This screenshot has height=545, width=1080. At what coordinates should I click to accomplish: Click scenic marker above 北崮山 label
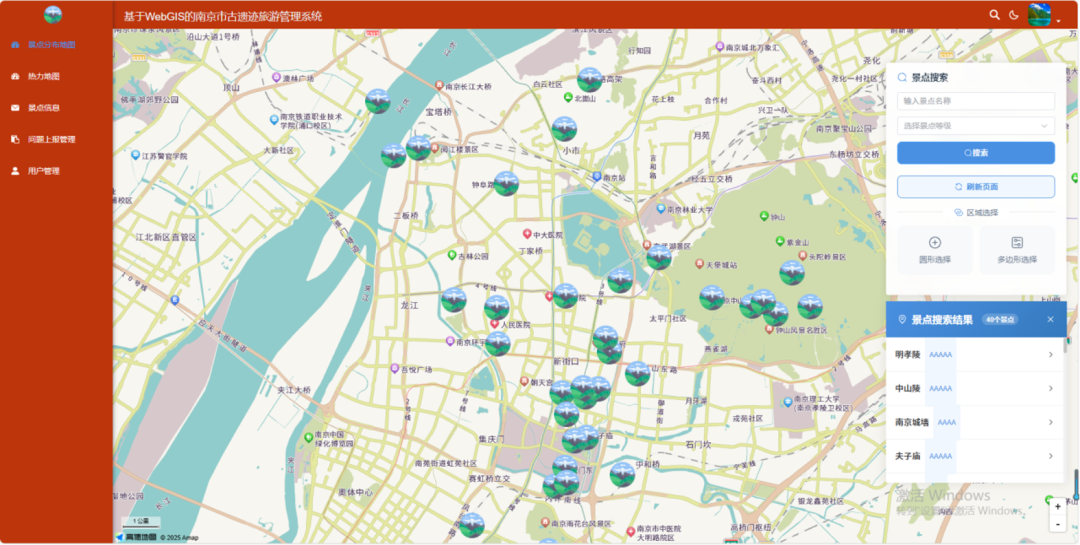[x=590, y=80]
